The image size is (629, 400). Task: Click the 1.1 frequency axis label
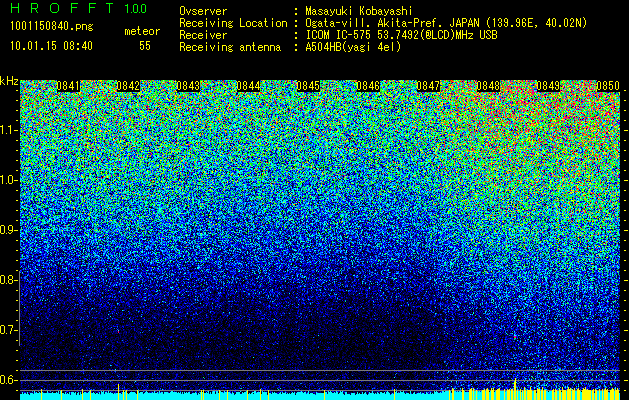click(8, 130)
